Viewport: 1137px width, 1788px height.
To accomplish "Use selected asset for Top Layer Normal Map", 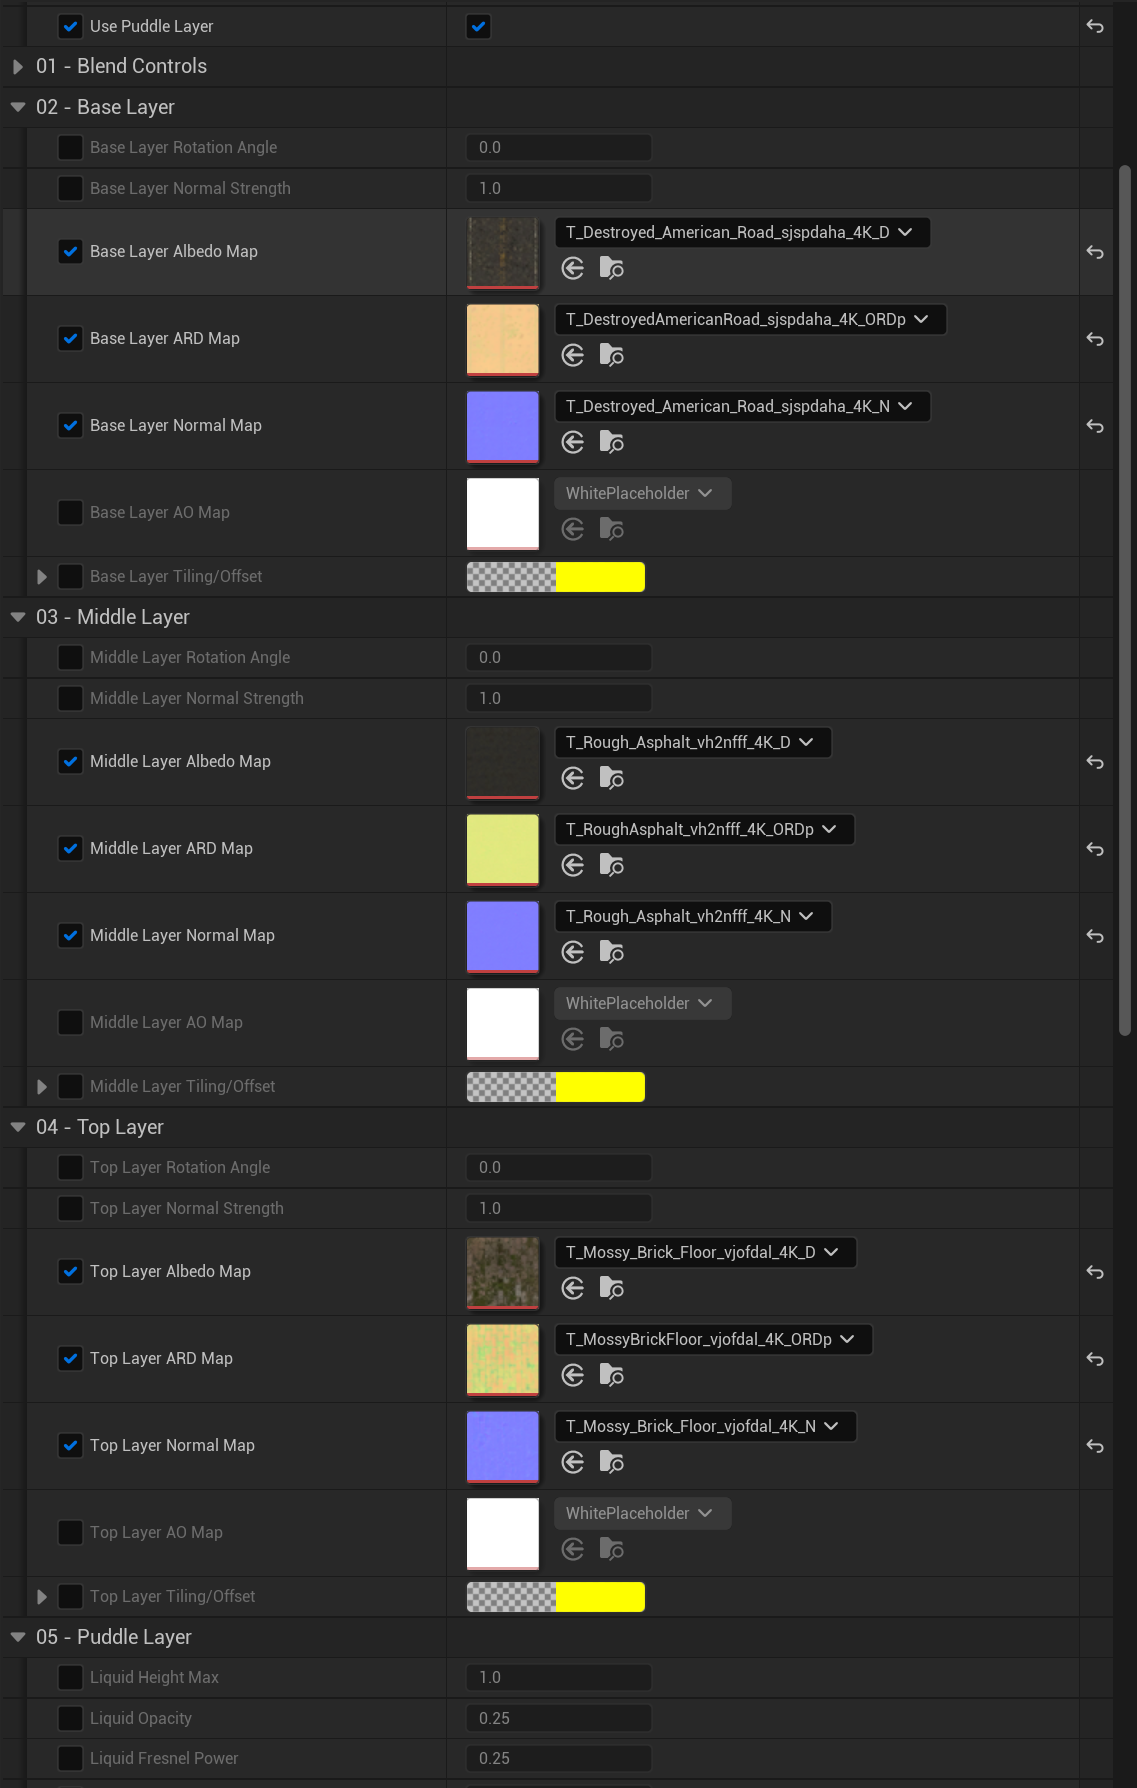I will [573, 1462].
